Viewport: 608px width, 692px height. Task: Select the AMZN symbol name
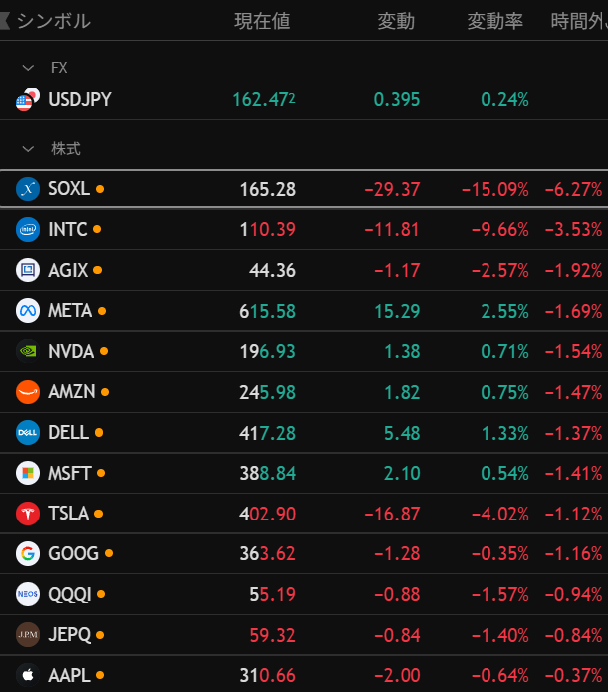click(72, 392)
